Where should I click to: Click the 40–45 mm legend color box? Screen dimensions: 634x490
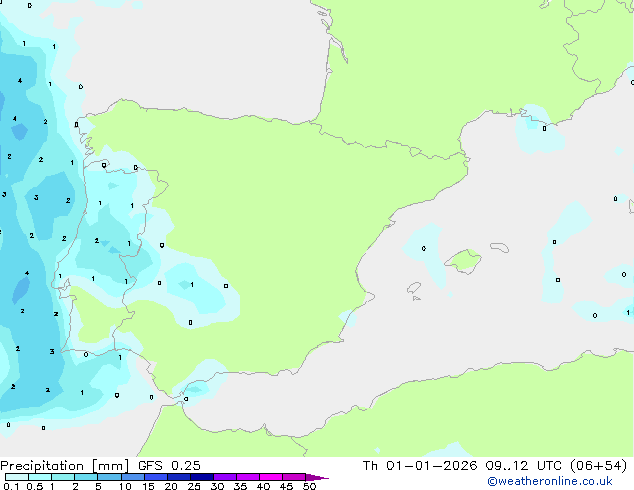(x=271, y=477)
